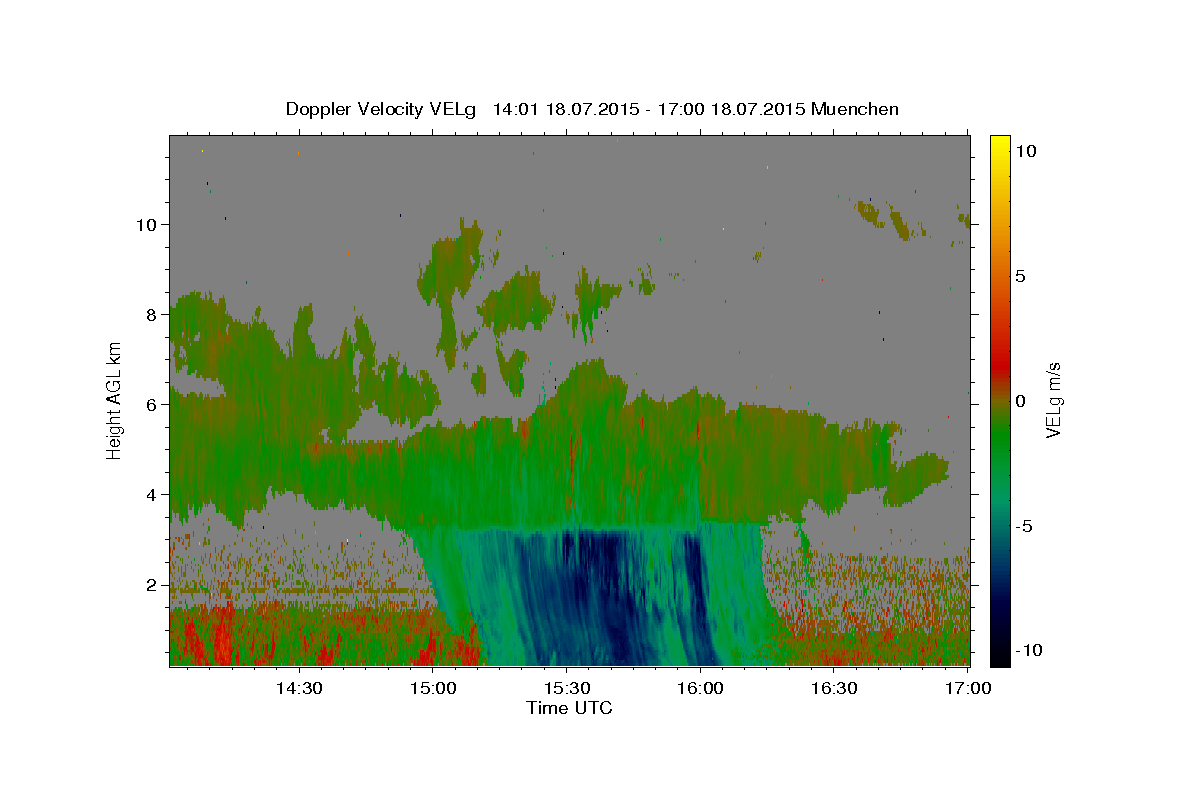Click the height axis label '10'
1200x800 pixels.
tap(147, 224)
